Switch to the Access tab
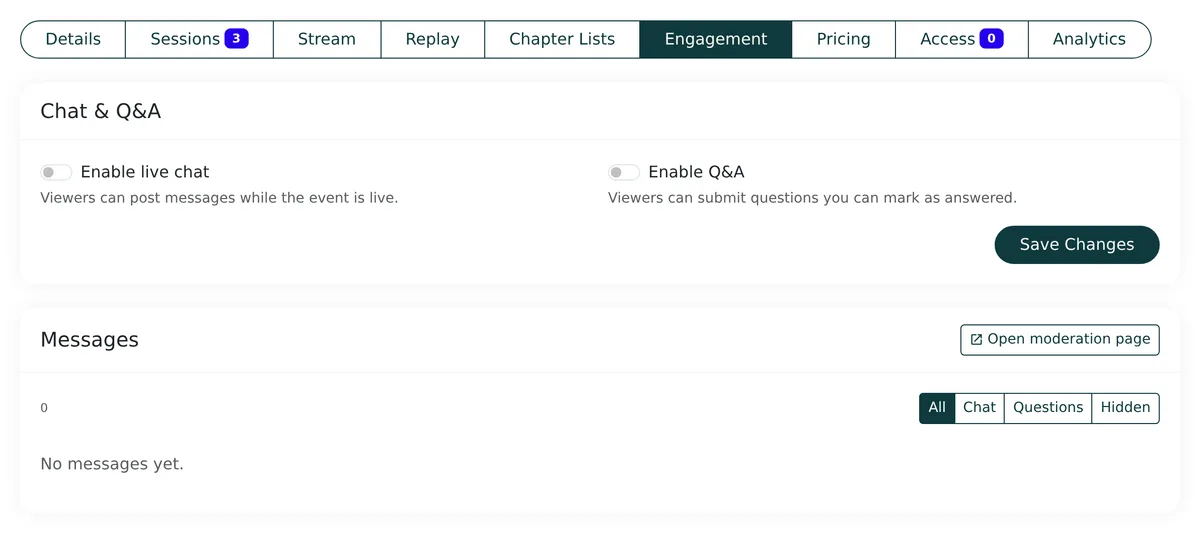This screenshot has width=1200, height=533. [962, 39]
